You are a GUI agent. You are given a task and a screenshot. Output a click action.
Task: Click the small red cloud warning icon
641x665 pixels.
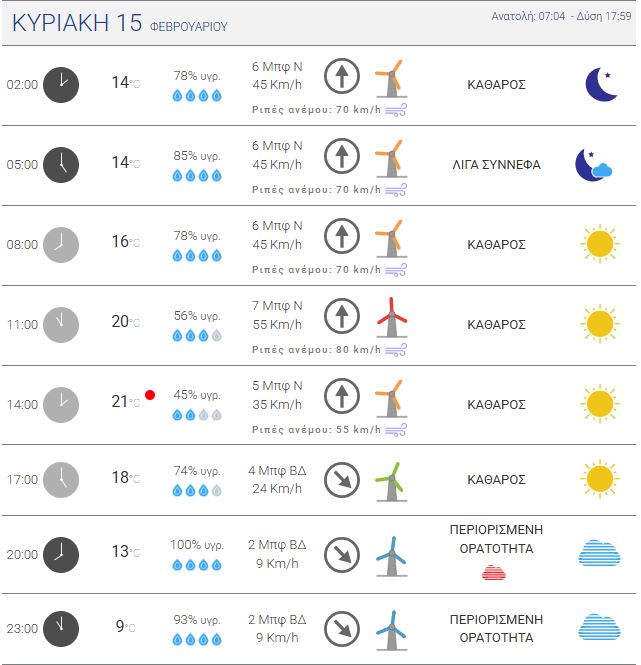494,572
